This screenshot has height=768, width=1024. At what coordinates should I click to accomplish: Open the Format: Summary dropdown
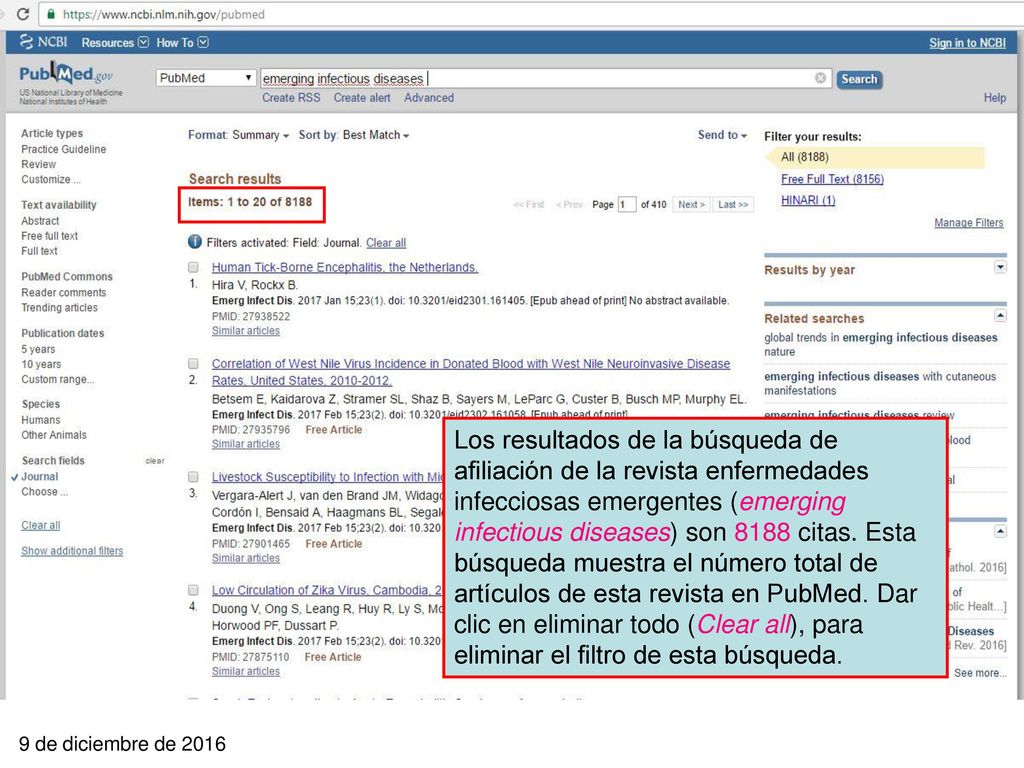238,135
